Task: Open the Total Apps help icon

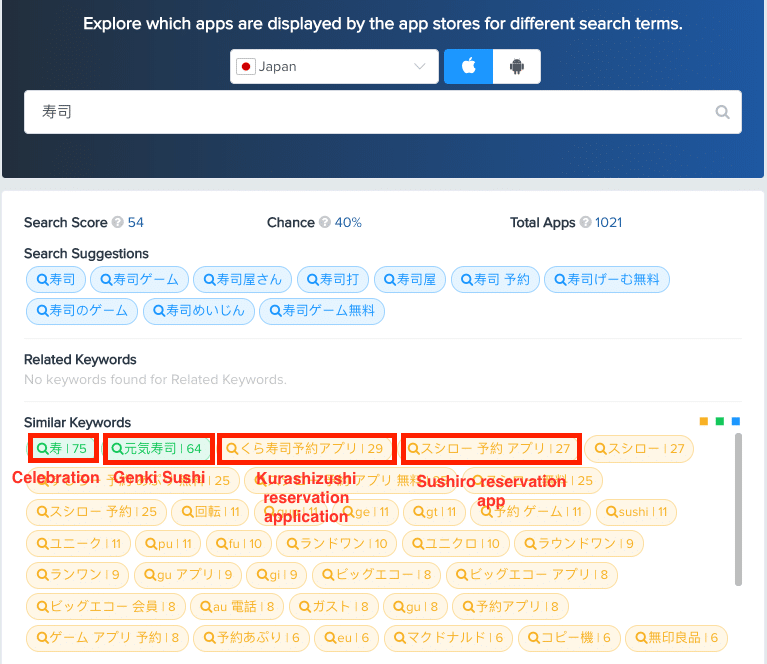Action: point(586,222)
